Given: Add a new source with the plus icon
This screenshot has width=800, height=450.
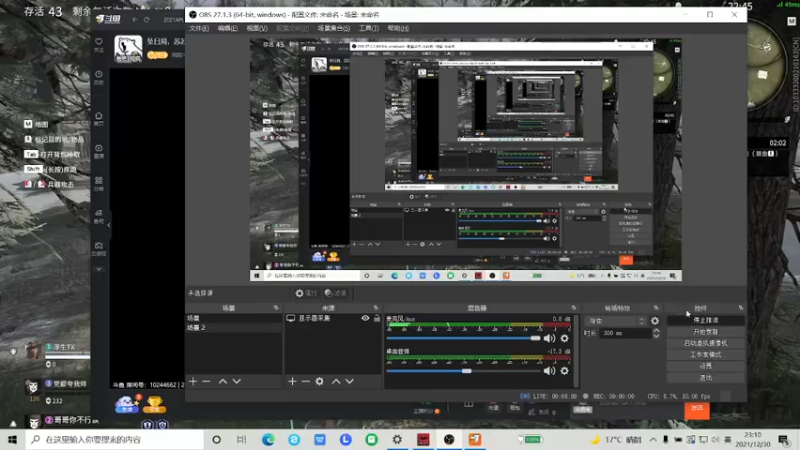Looking at the screenshot, I should 292,381.
